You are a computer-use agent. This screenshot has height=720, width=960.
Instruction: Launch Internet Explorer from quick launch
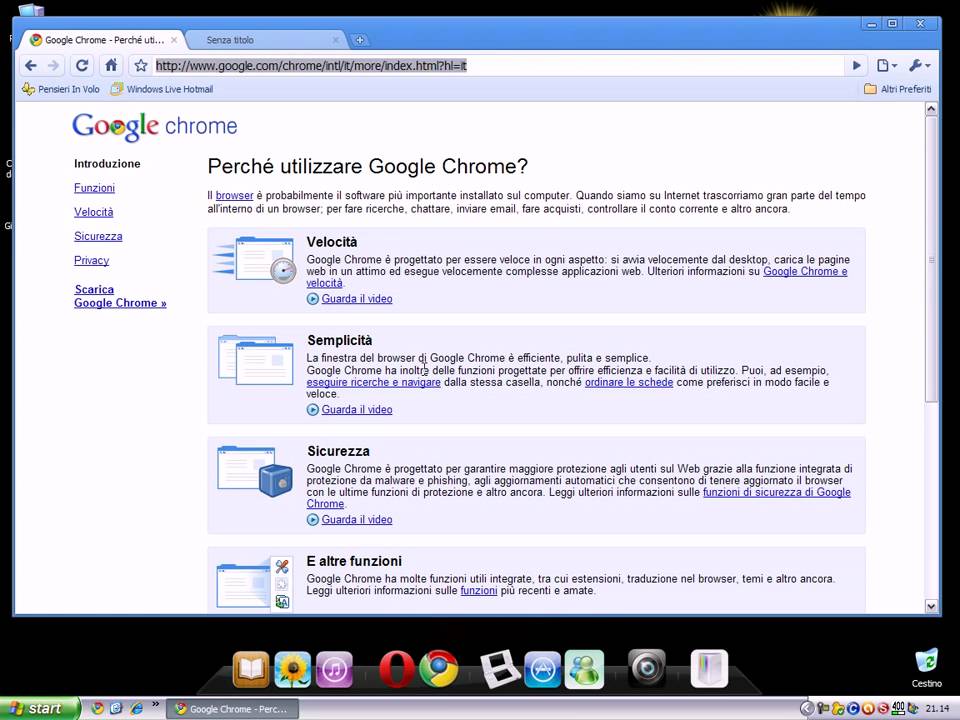(x=136, y=708)
